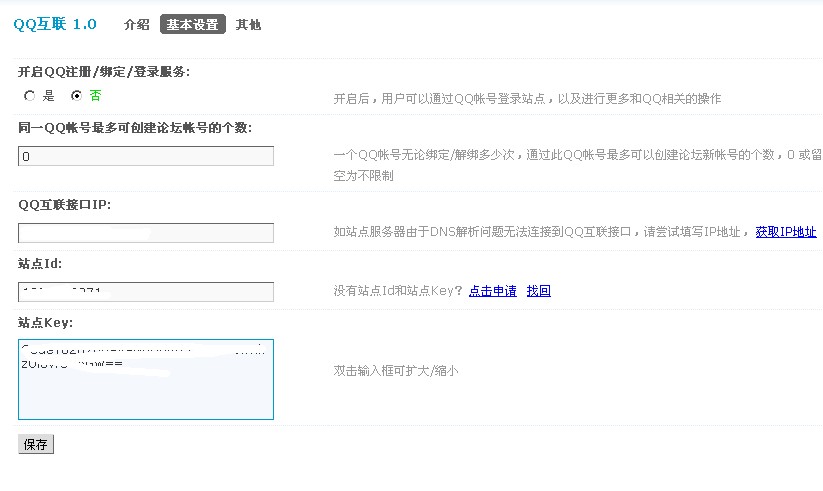
Task: Click the 保存 button
Action: click(36, 444)
